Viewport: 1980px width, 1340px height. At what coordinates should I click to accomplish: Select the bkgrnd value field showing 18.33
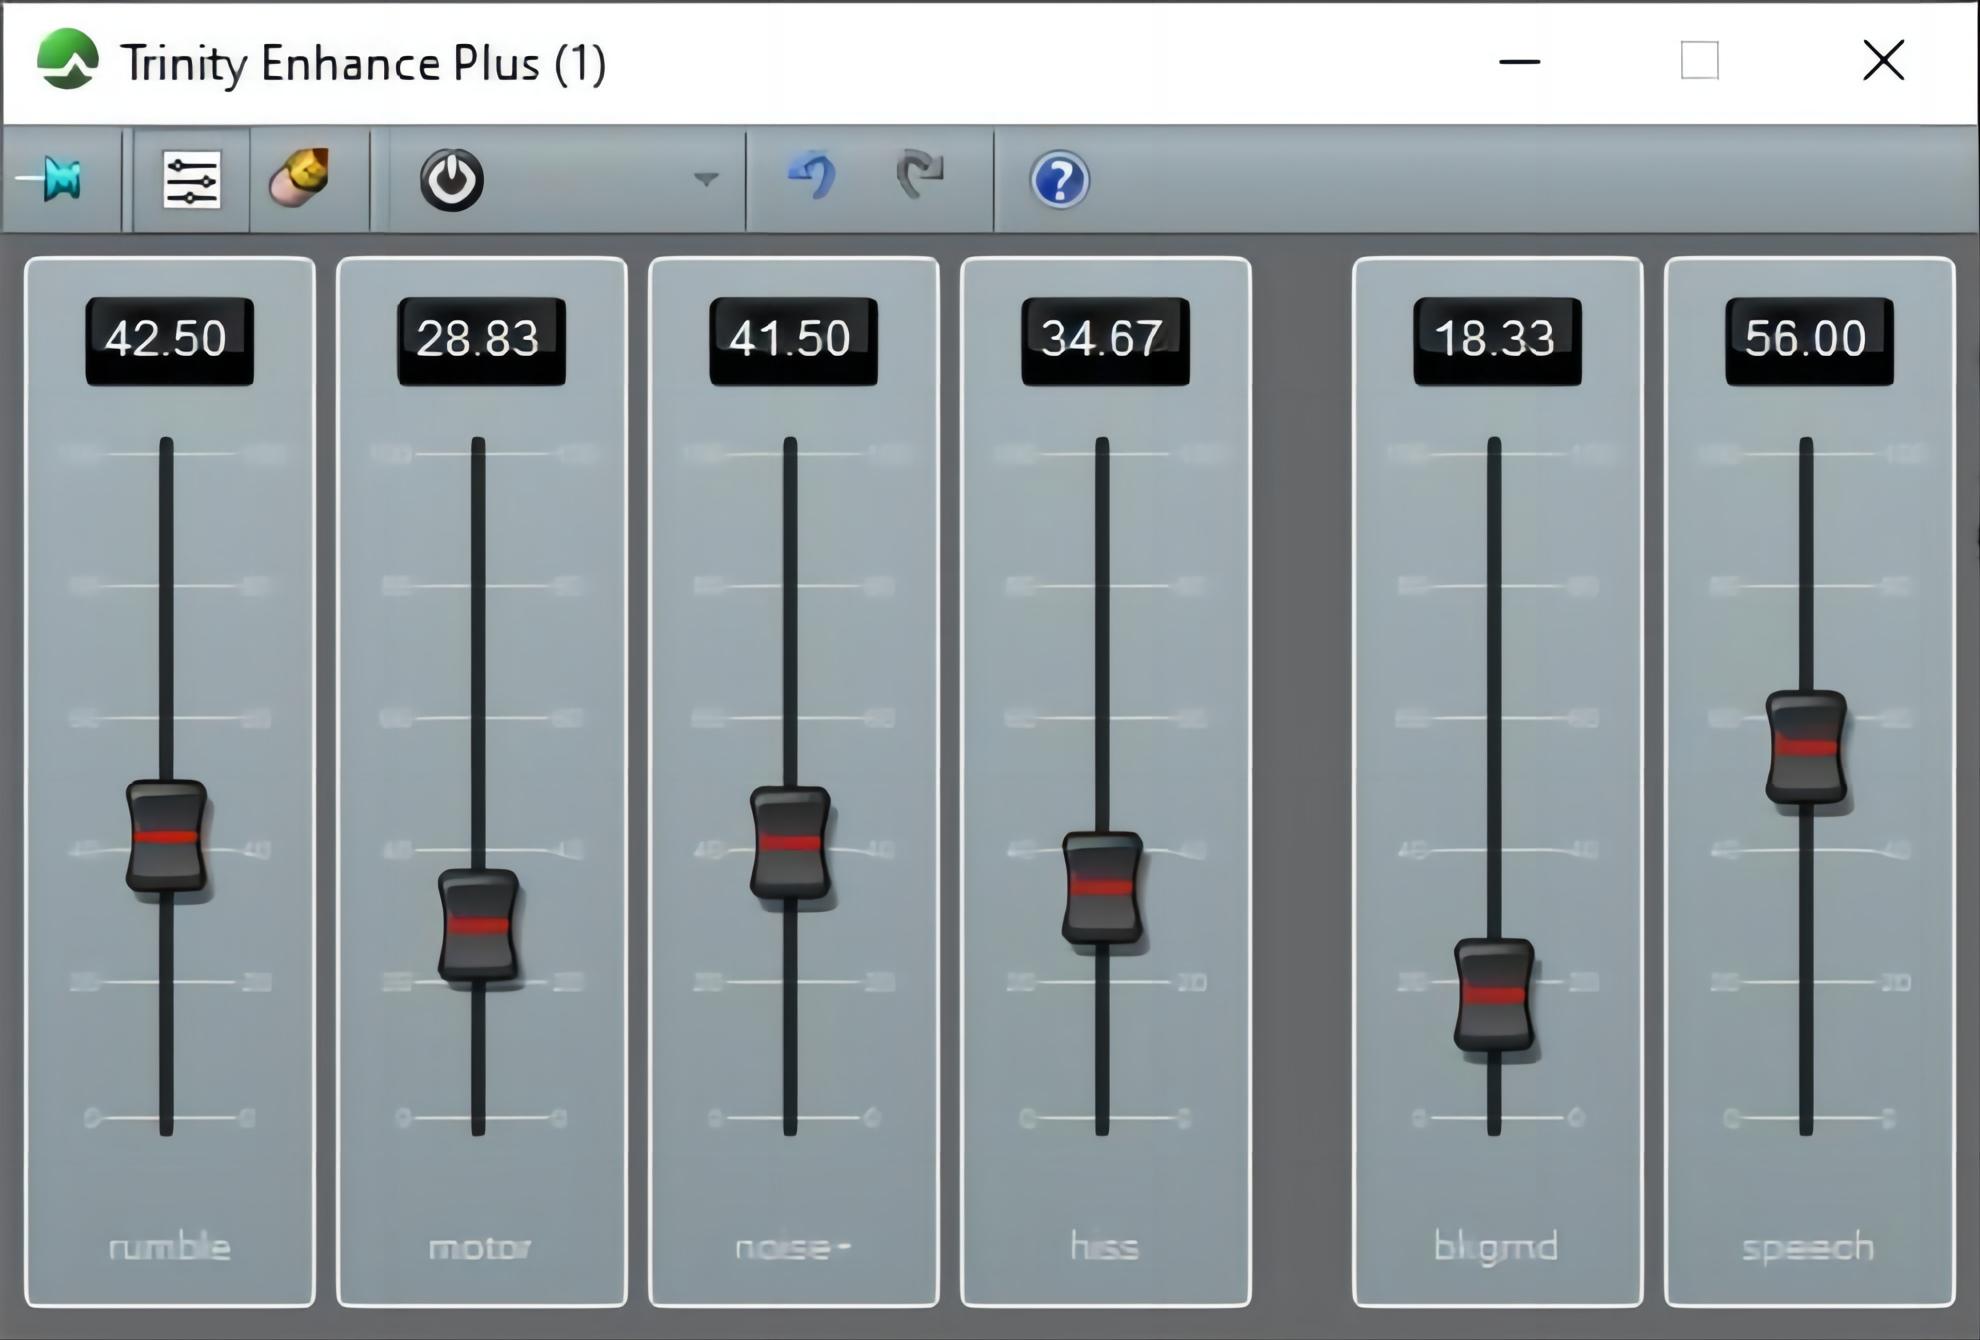[x=1497, y=340]
